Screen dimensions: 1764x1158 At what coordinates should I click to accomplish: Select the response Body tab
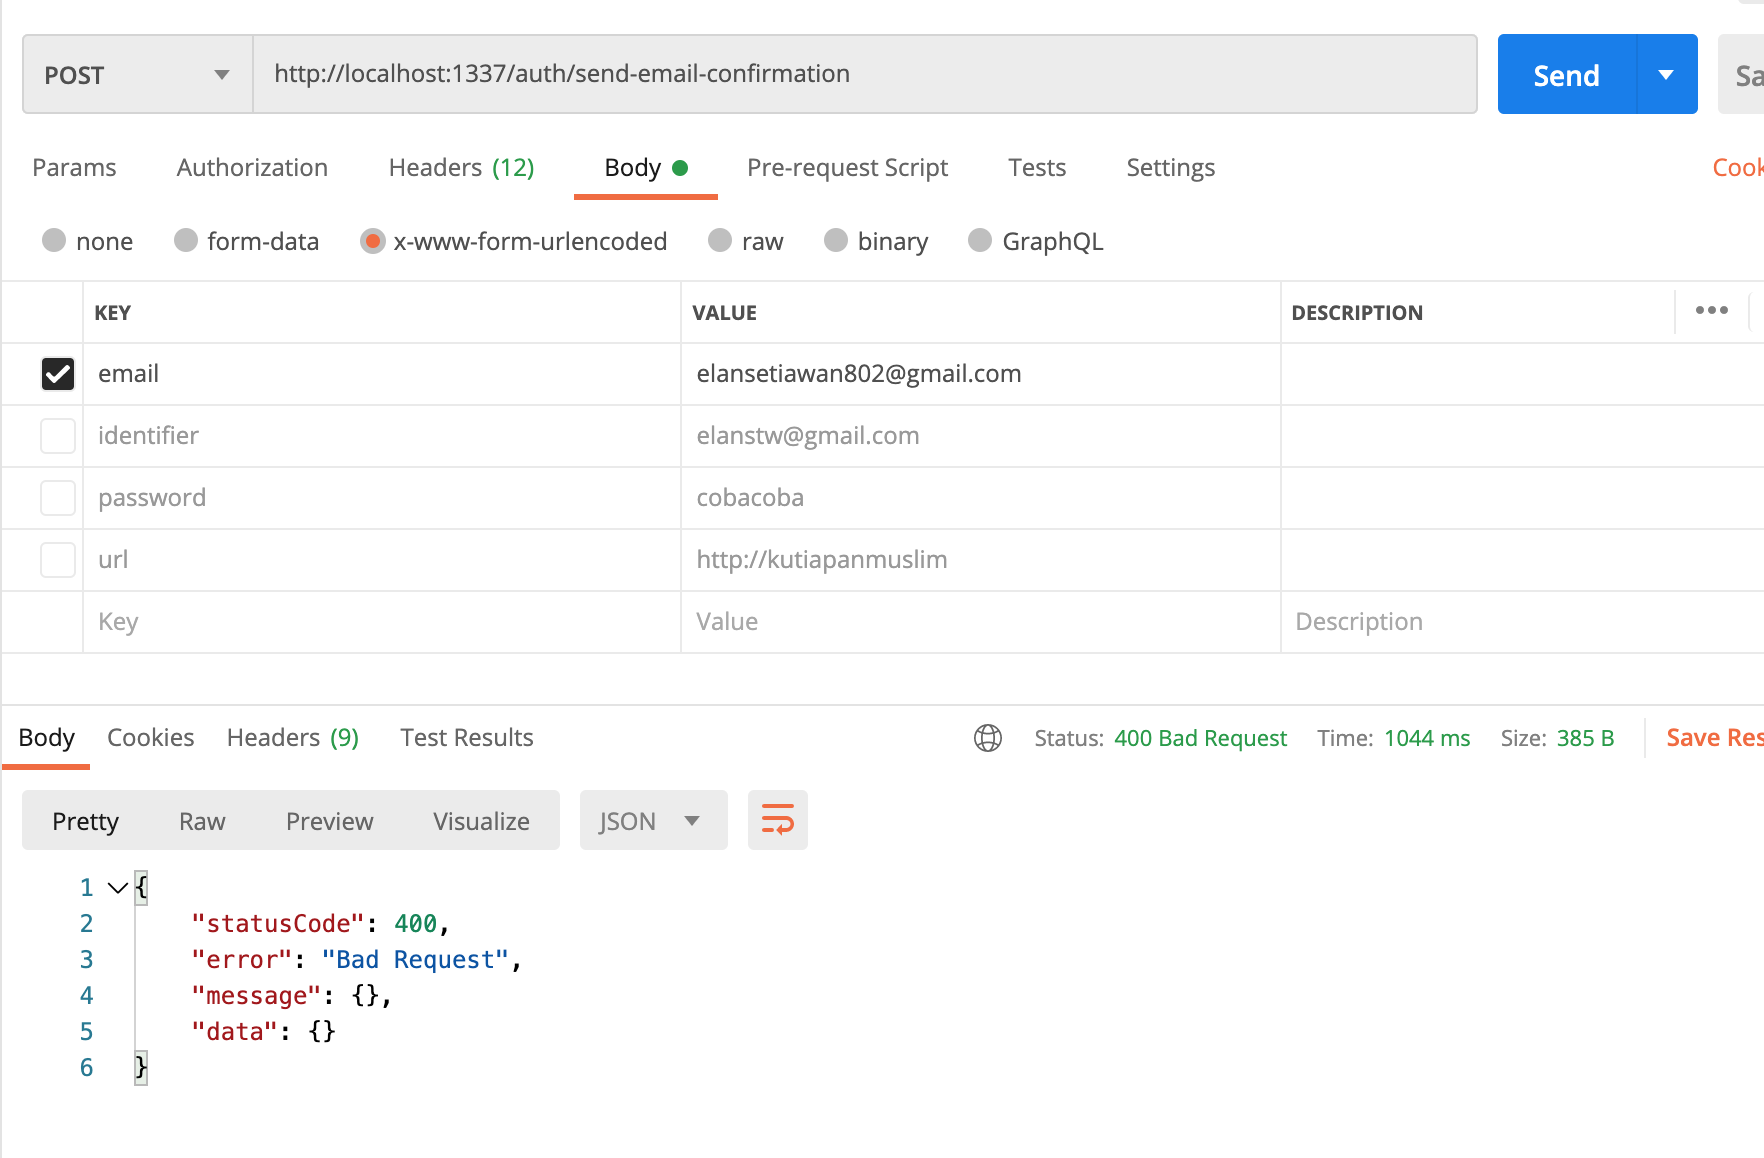point(46,738)
